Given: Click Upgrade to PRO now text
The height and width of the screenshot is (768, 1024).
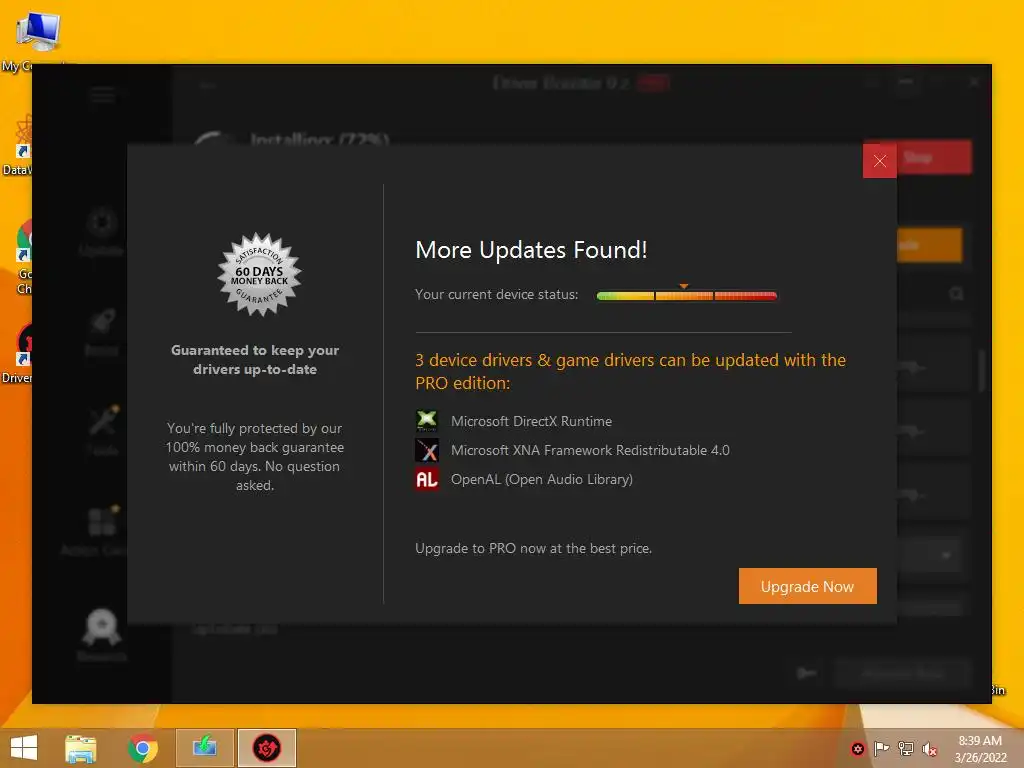Looking at the screenshot, I should (x=534, y=549).
